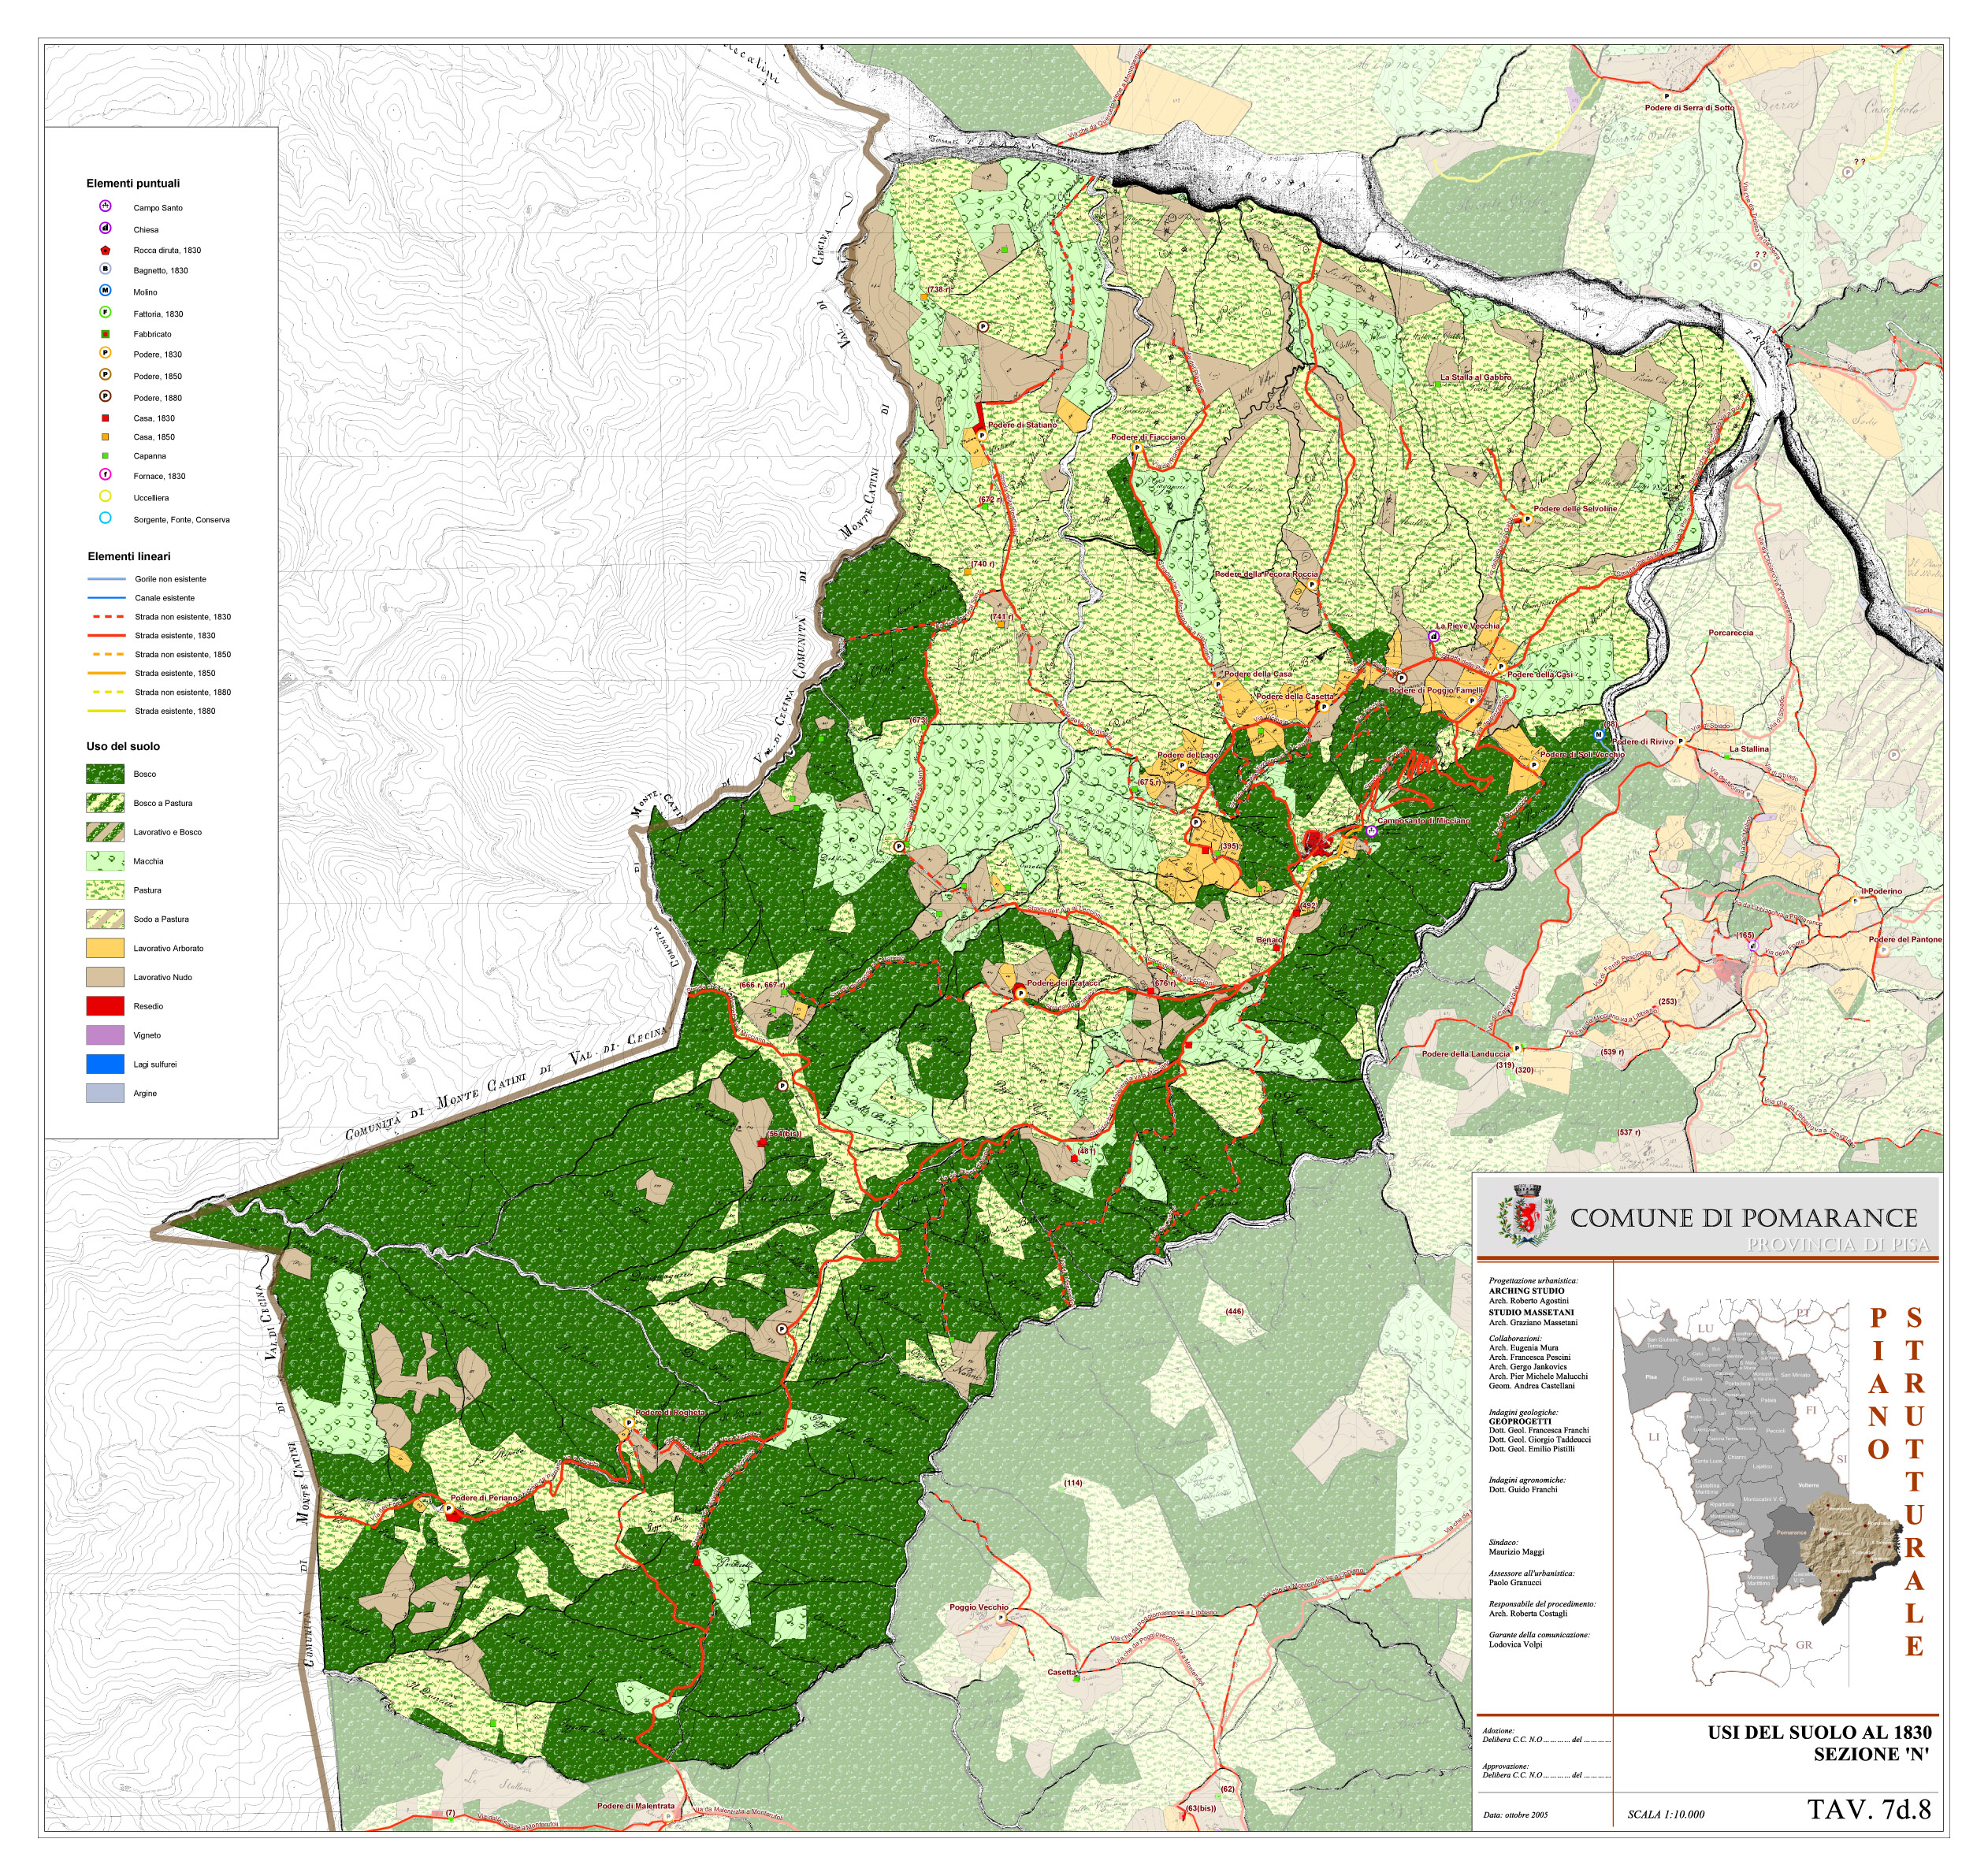
Task: Click the La Pieve Vecchia map label
Action: point(1468,626)
